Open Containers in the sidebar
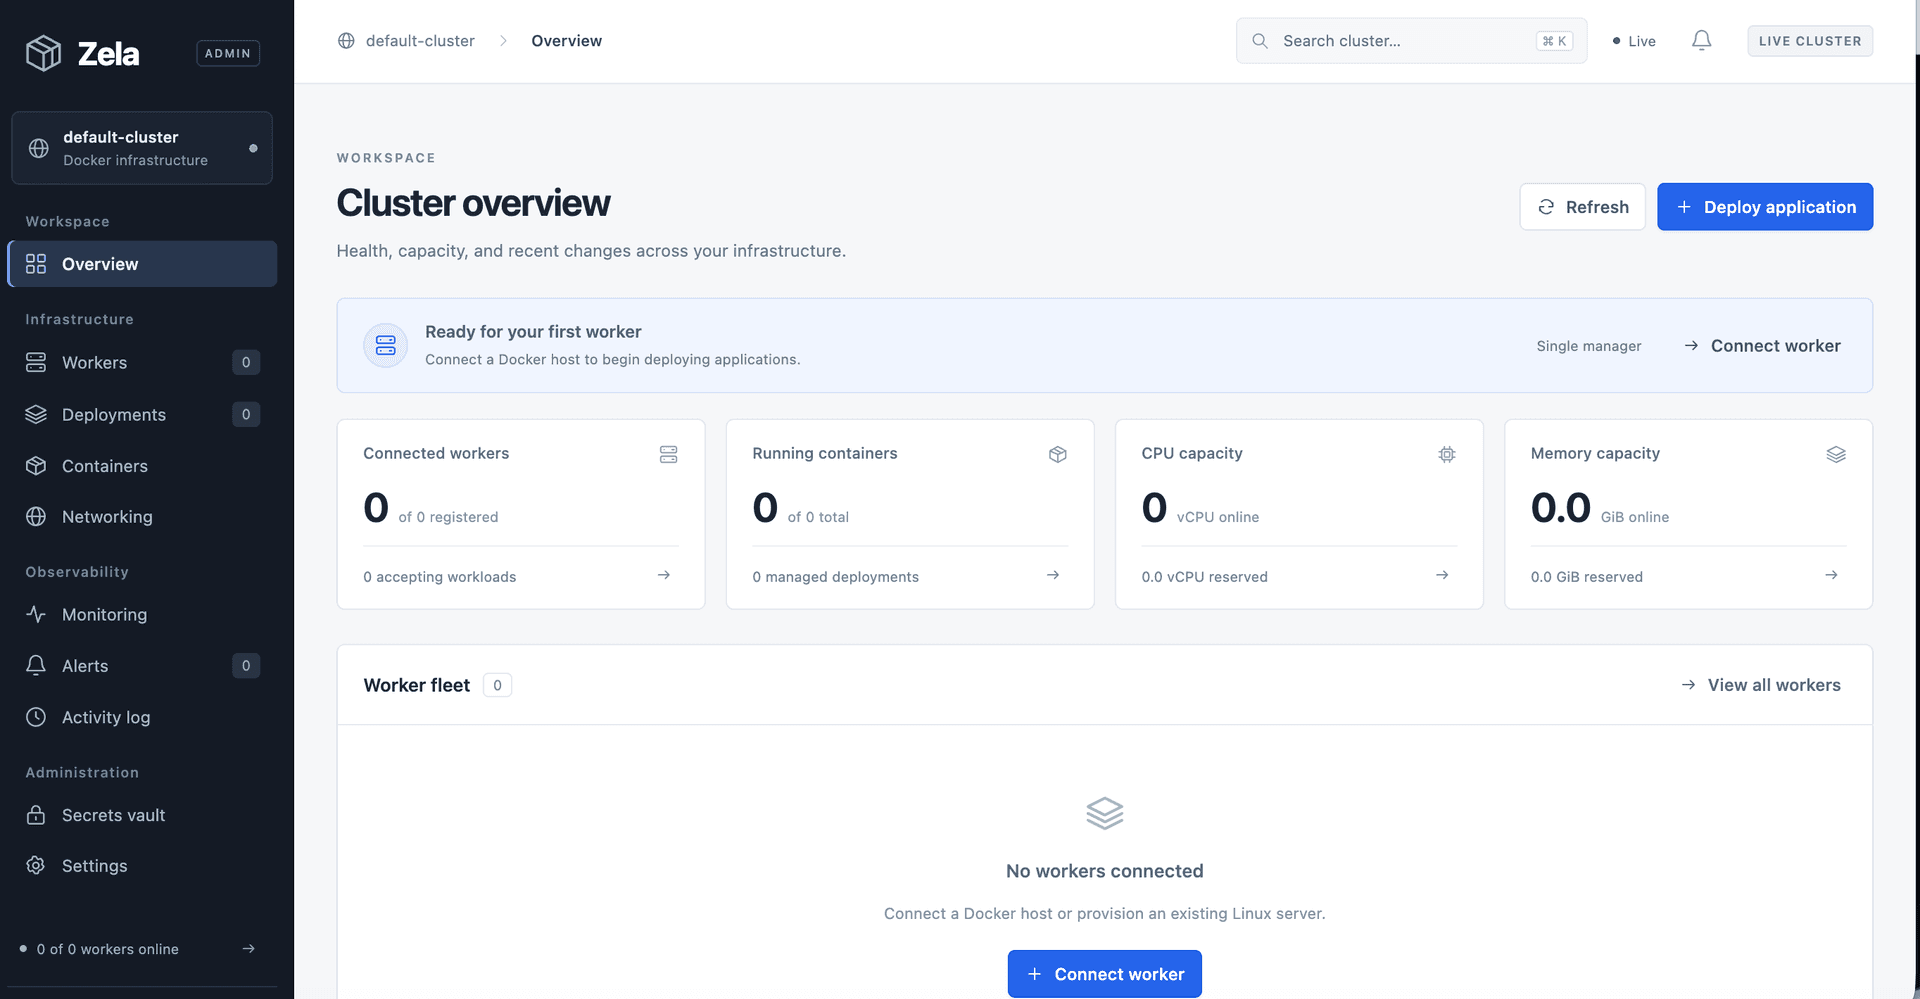 coord(142,466)
